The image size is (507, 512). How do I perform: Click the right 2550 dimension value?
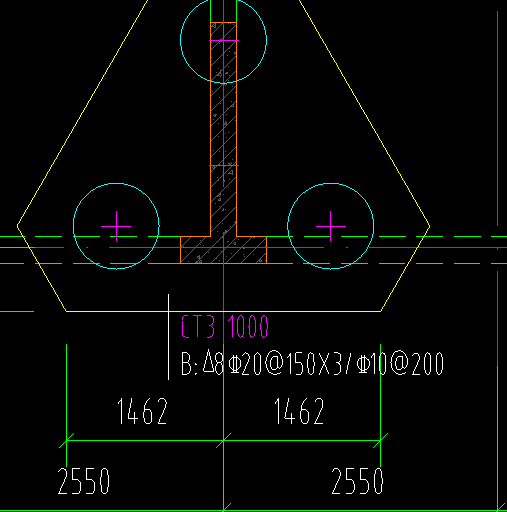[357, 481]
